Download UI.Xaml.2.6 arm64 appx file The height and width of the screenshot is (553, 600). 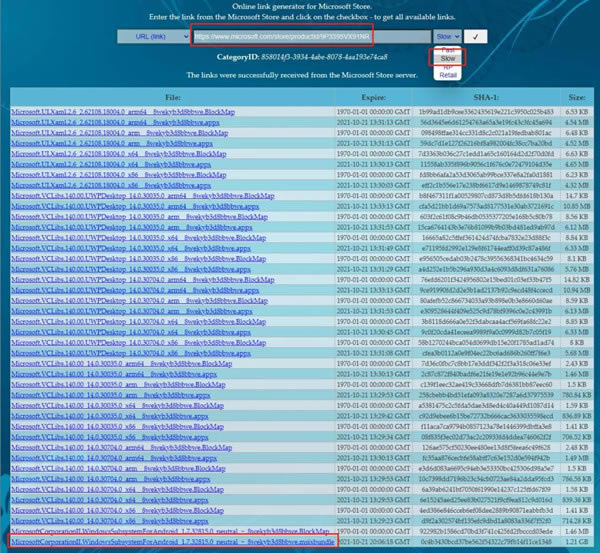pyautogui.click(x=115, y=122)
